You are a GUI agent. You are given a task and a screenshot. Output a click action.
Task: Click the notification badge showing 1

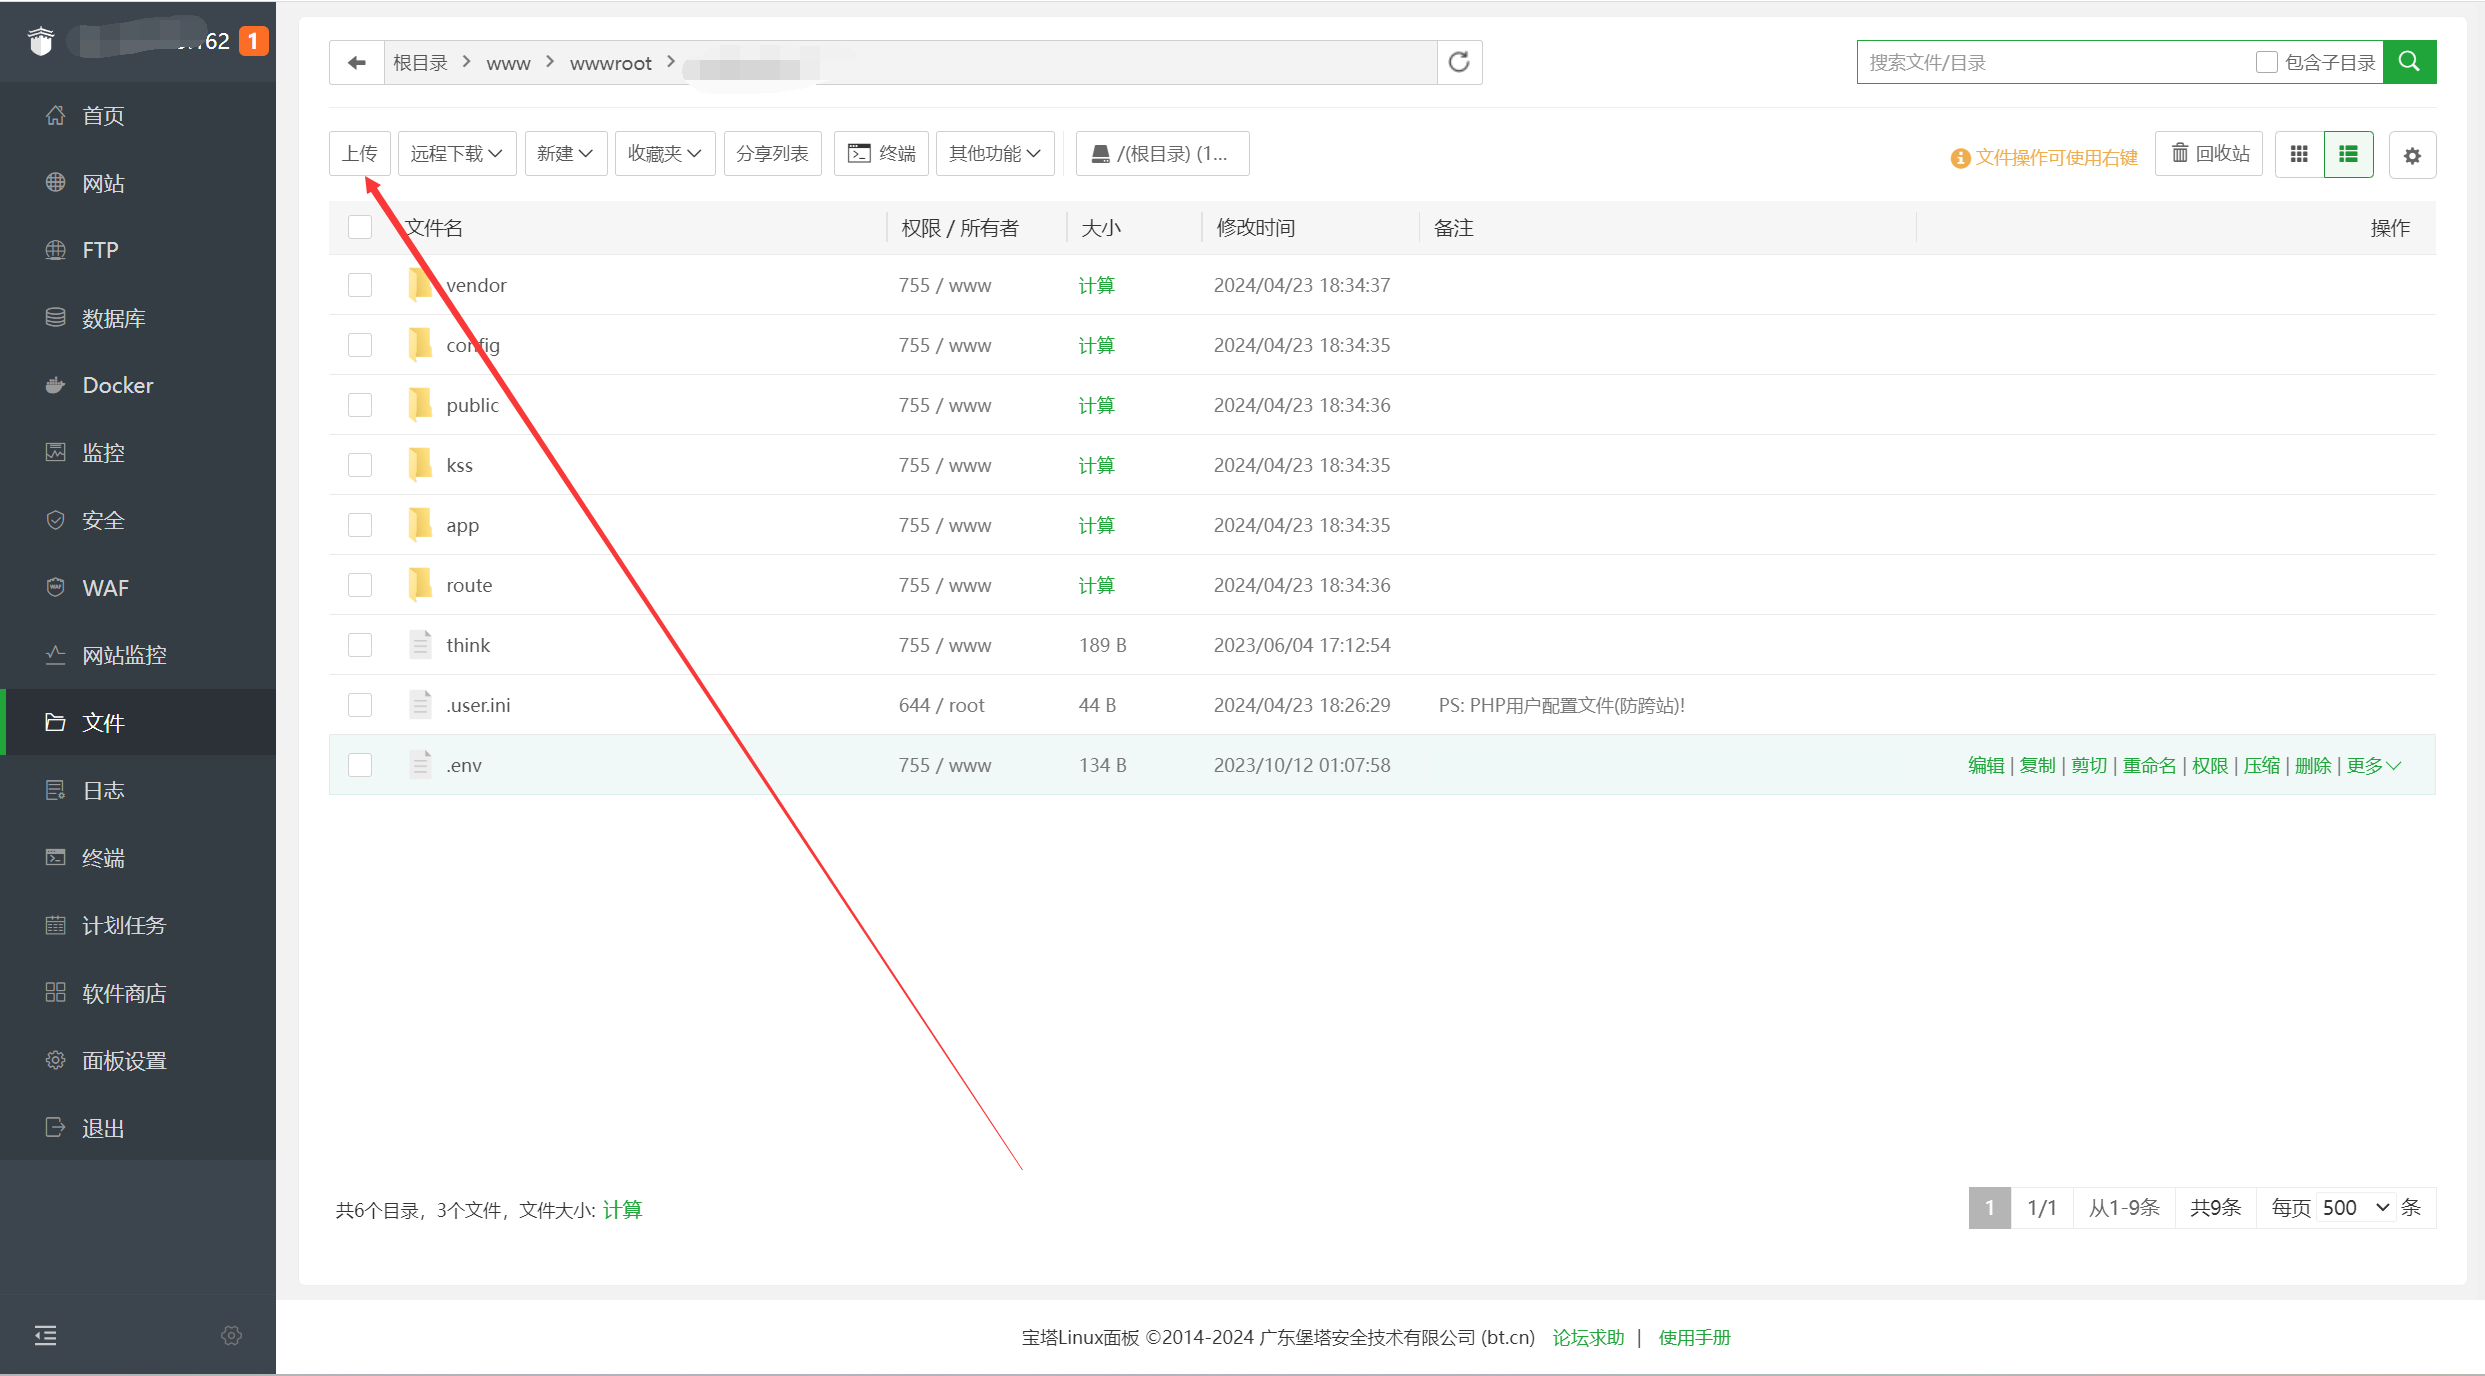pos(254,41)
